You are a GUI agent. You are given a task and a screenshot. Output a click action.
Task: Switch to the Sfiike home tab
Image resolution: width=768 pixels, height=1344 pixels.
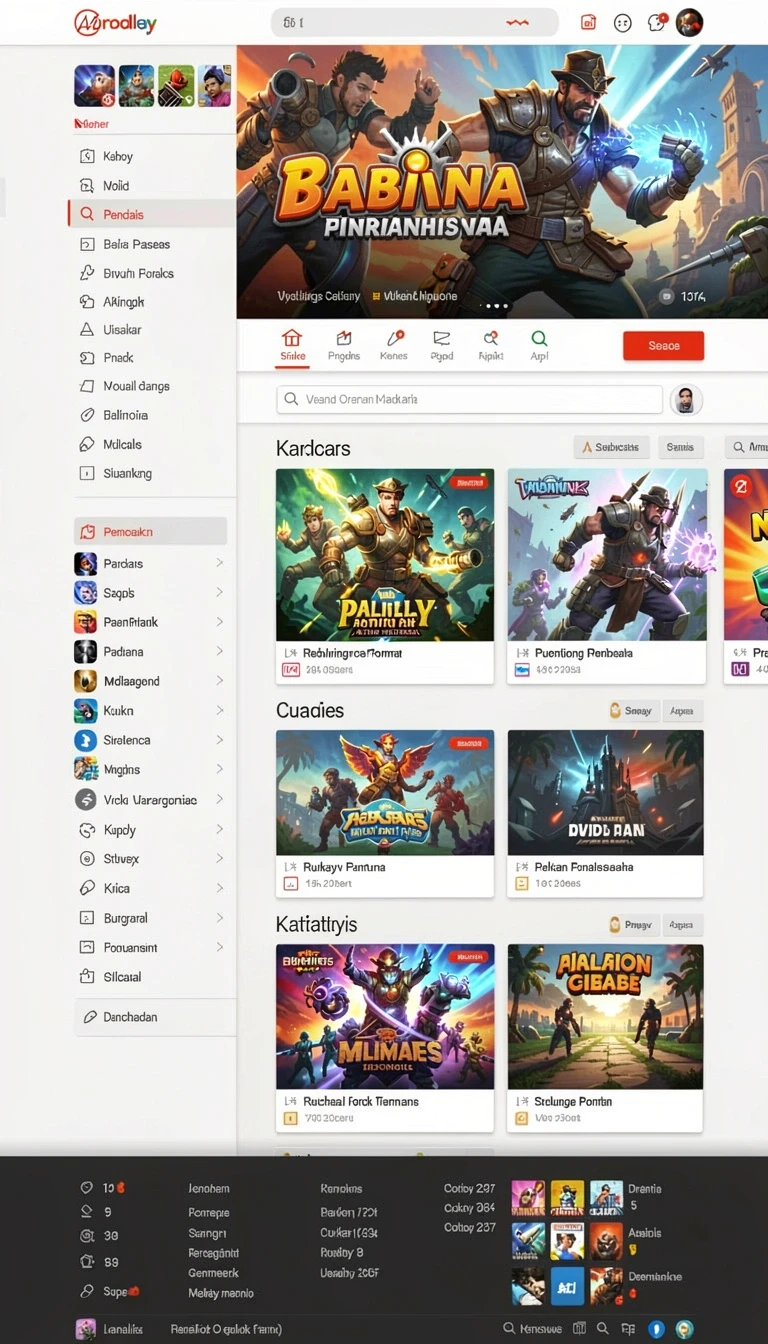pos(292,345)
